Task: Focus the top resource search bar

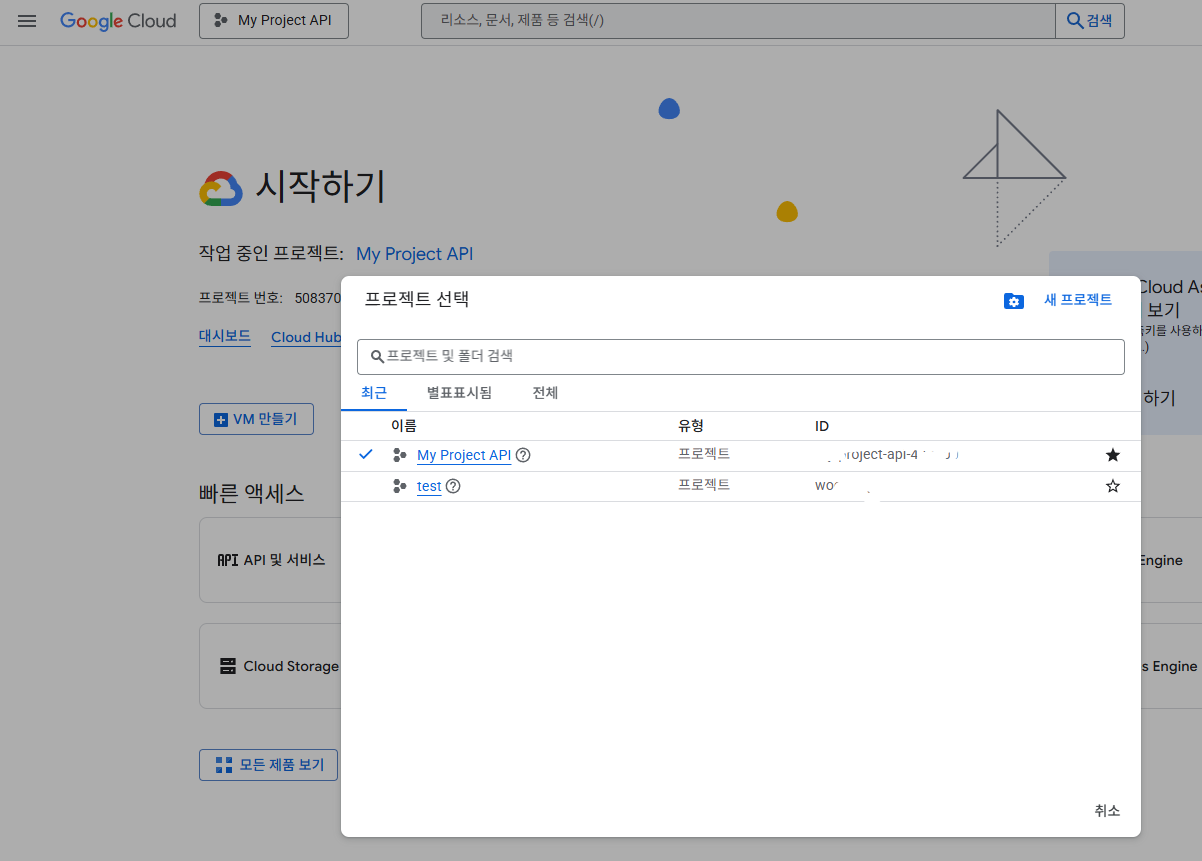Action: pos(738,21)
